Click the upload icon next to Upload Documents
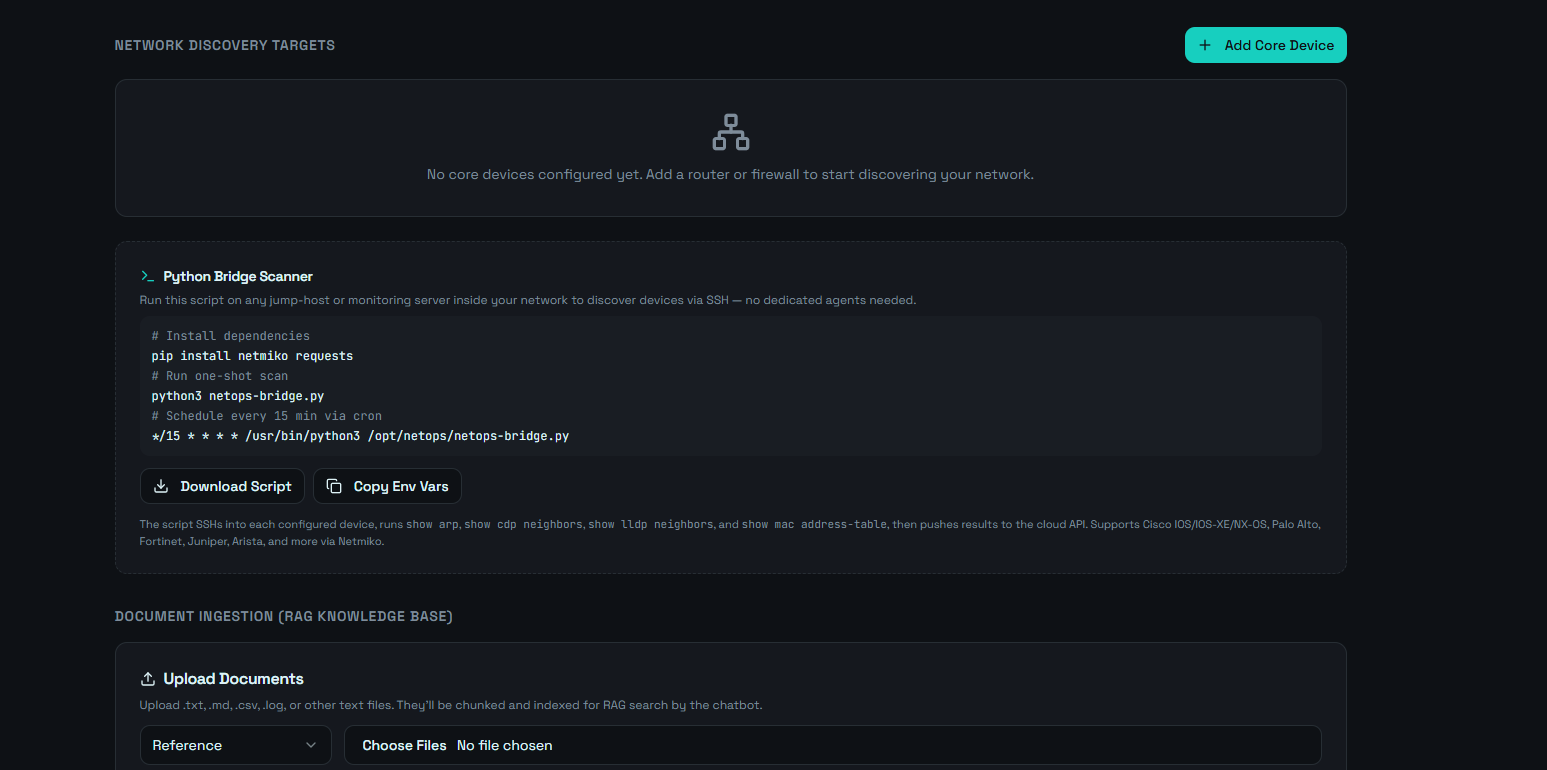 [x=148, y=678]
